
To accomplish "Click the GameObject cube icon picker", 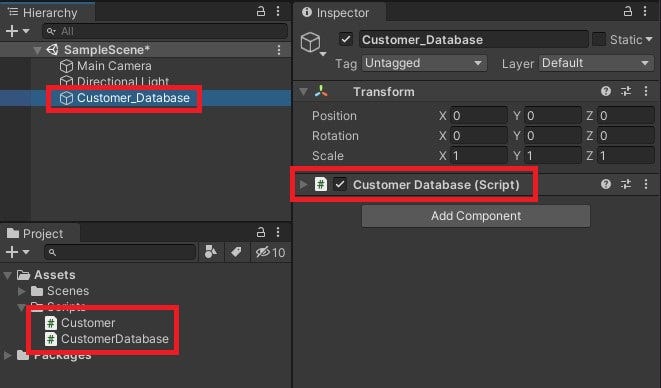I will [x=312, y=43].
